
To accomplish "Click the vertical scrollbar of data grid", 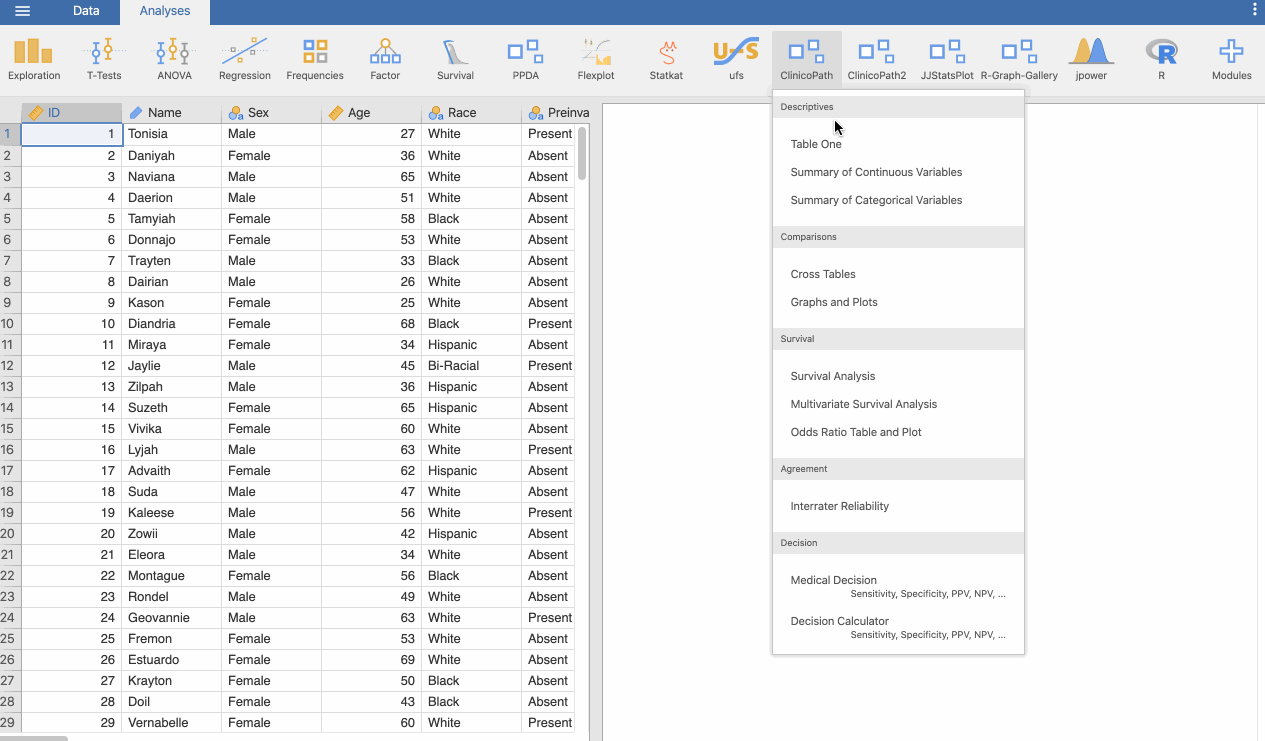I will (x=582, y=152).
